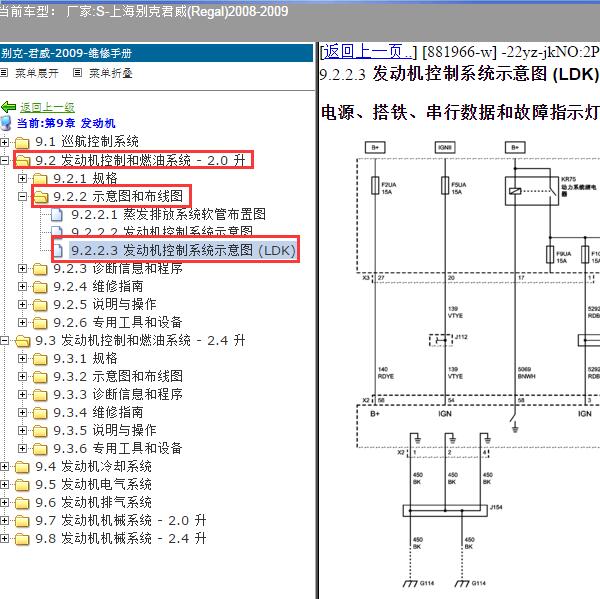This screenshot has width=600, height=599.
Task: Collapse the 9.3 发动机控制和燃油系统 2.4升 node
Action: pos(4,341)
